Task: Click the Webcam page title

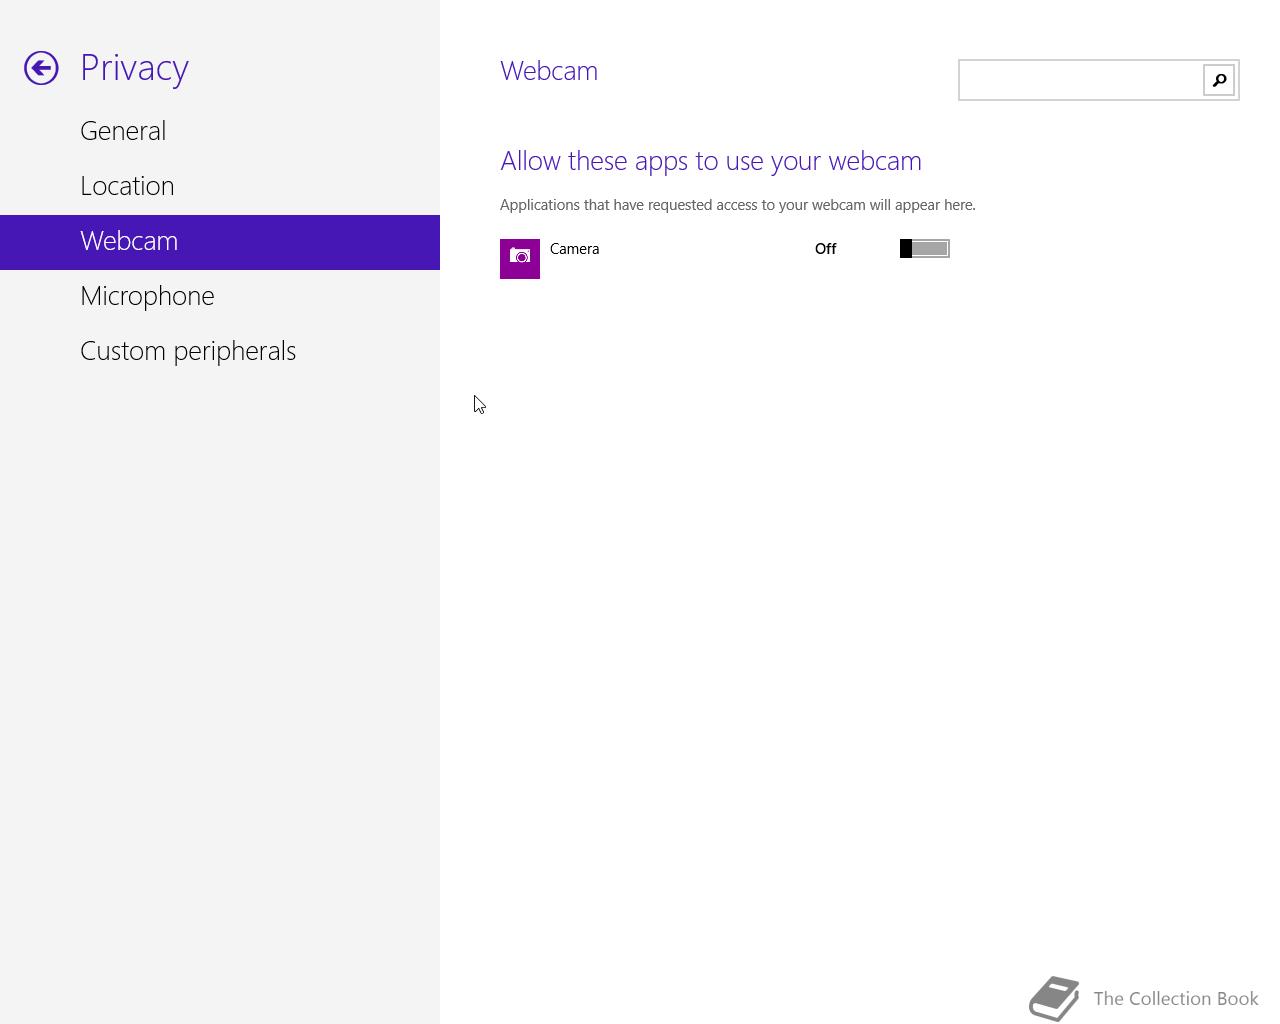Action: (549, 71)
